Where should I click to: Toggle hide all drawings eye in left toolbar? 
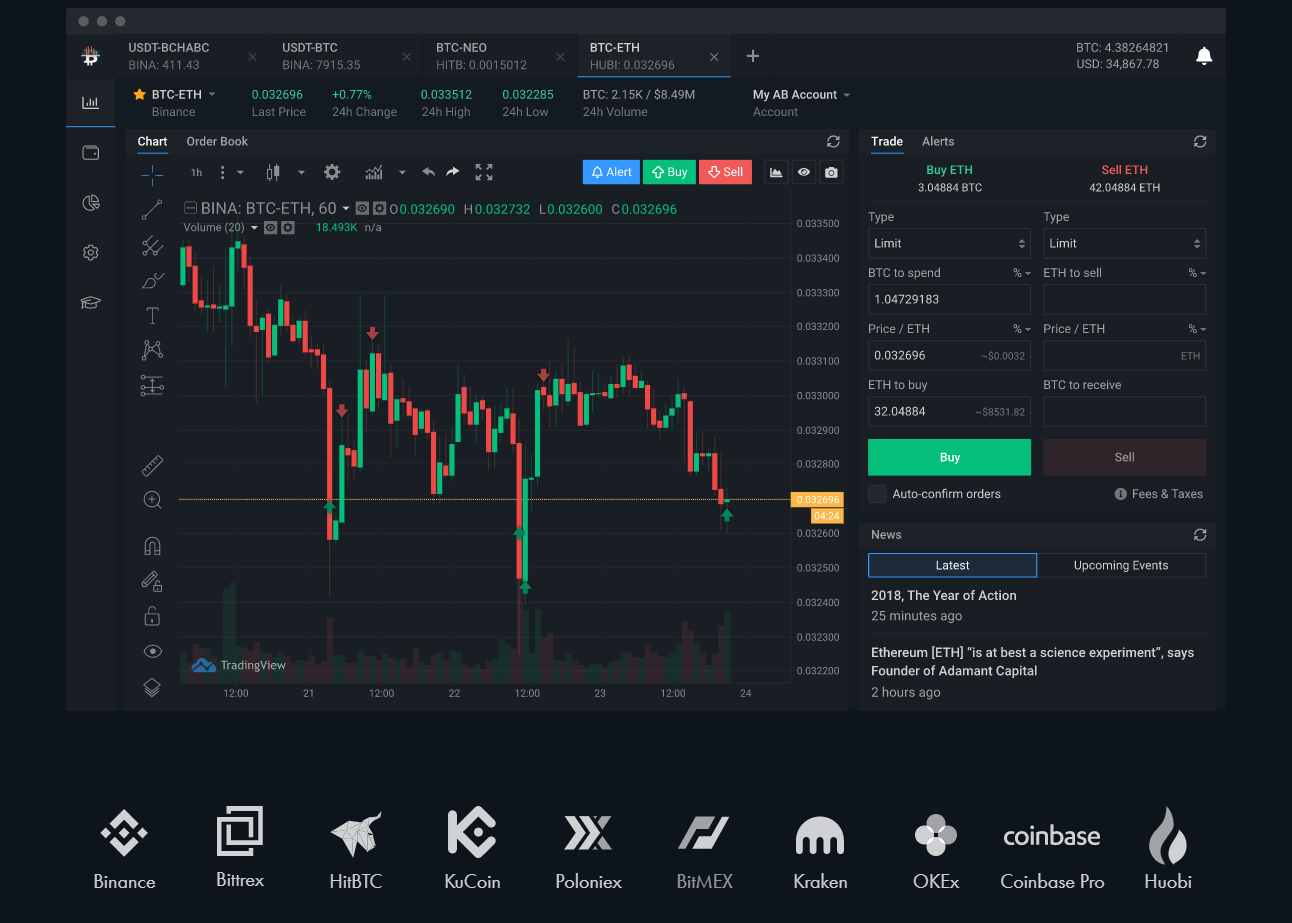coord(152,651)
